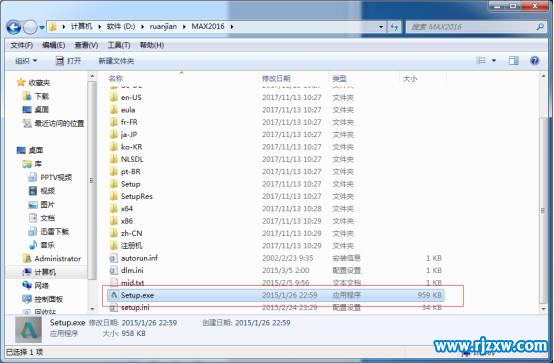Select Administrator in the navigation pane
The height and width of the screenshot is (363, 554).
click(x=52, y=258)
